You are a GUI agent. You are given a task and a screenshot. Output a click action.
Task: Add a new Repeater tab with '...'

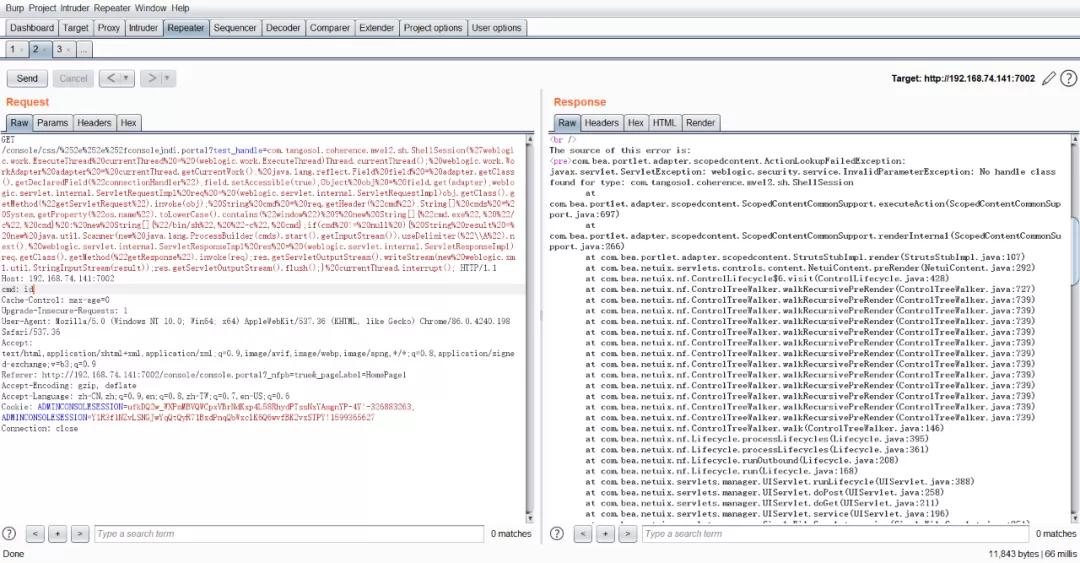pos(83,50)
